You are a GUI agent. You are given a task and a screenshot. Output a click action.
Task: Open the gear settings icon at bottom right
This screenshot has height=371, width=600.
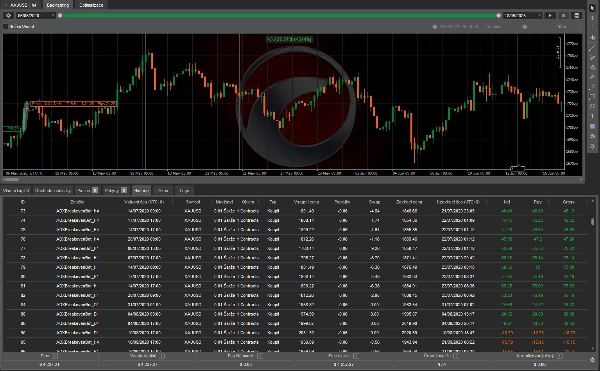592,360
